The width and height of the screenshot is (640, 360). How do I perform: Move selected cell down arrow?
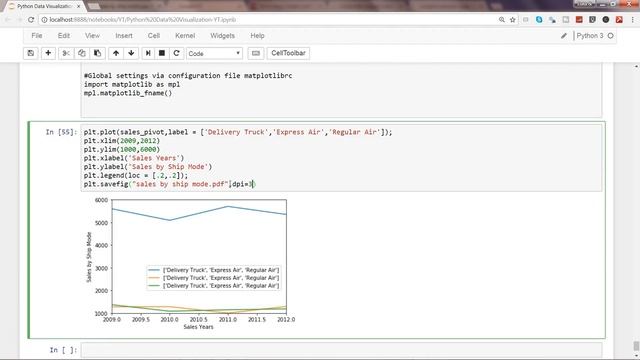(x=131, y=53)
